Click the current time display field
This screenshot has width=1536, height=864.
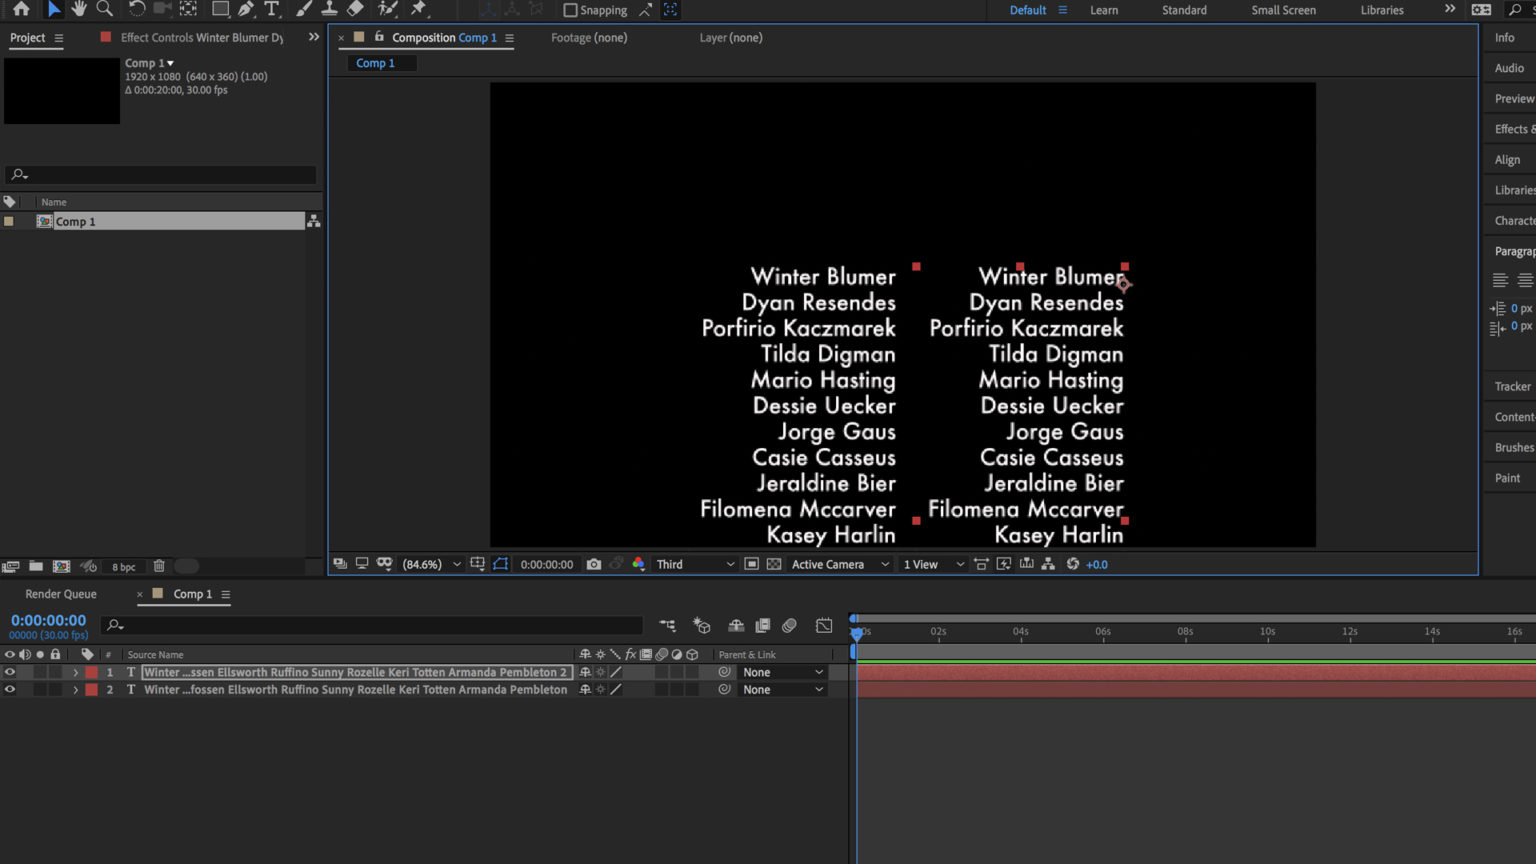[x=48, y=620]
